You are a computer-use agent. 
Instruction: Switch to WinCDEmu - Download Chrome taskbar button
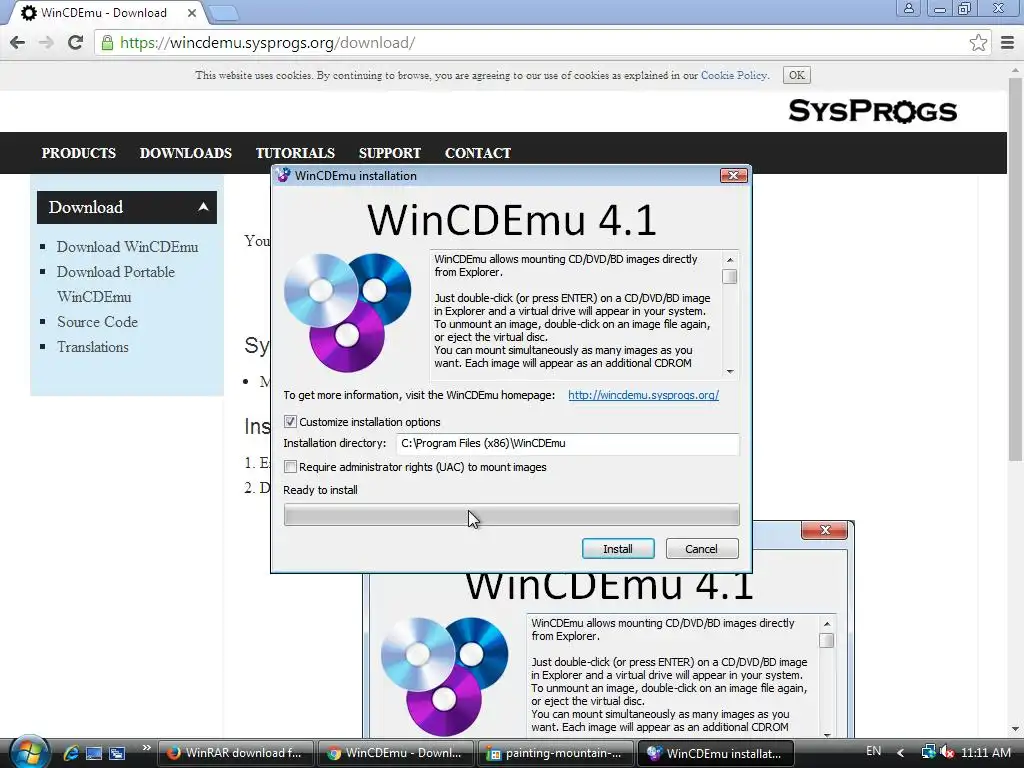[x=396, y=753]
